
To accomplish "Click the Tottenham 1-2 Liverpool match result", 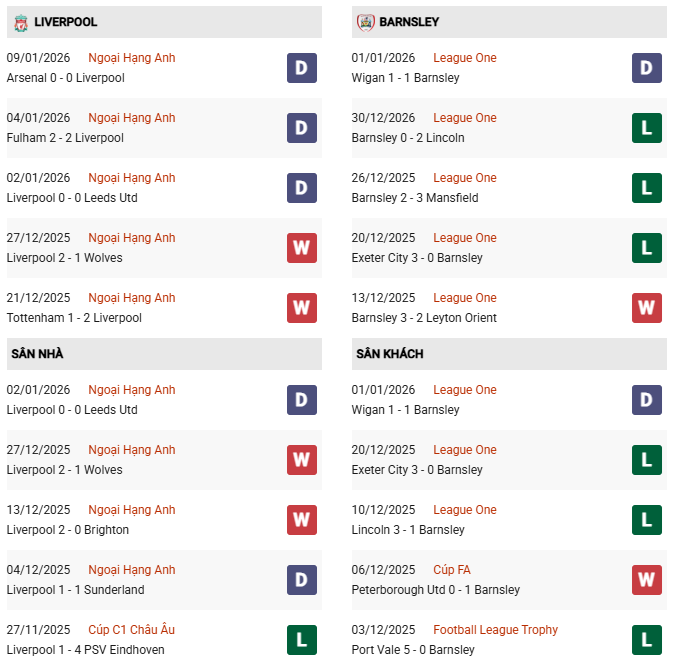I will (74, 318).
